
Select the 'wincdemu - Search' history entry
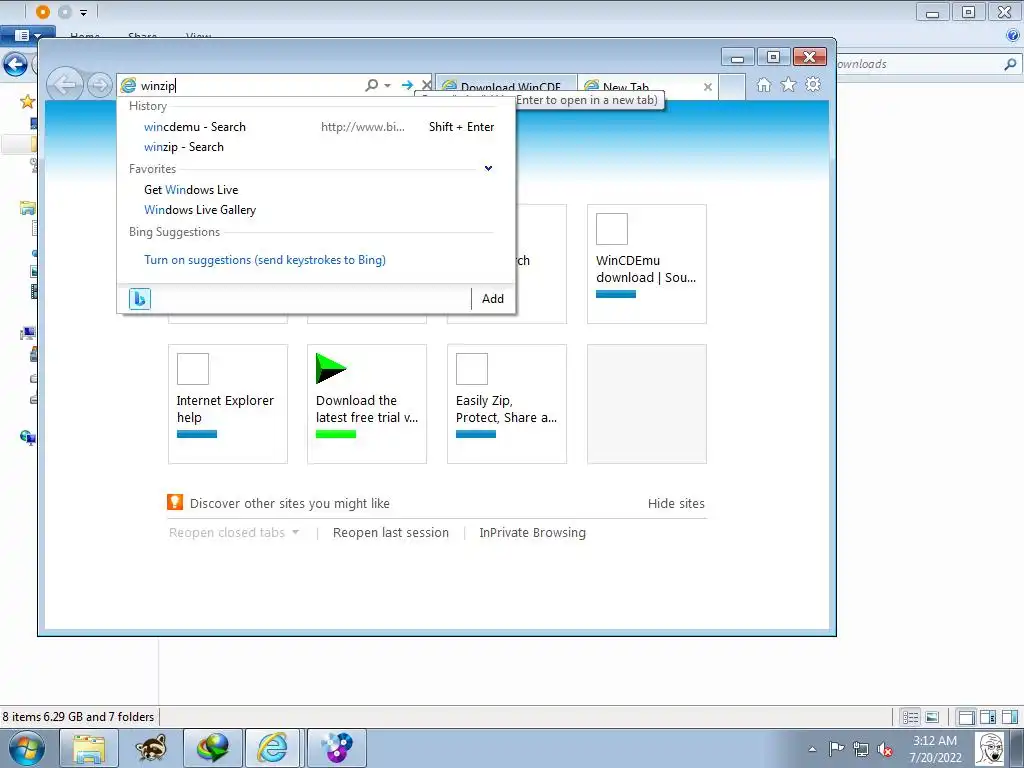[x=195, y=127]
